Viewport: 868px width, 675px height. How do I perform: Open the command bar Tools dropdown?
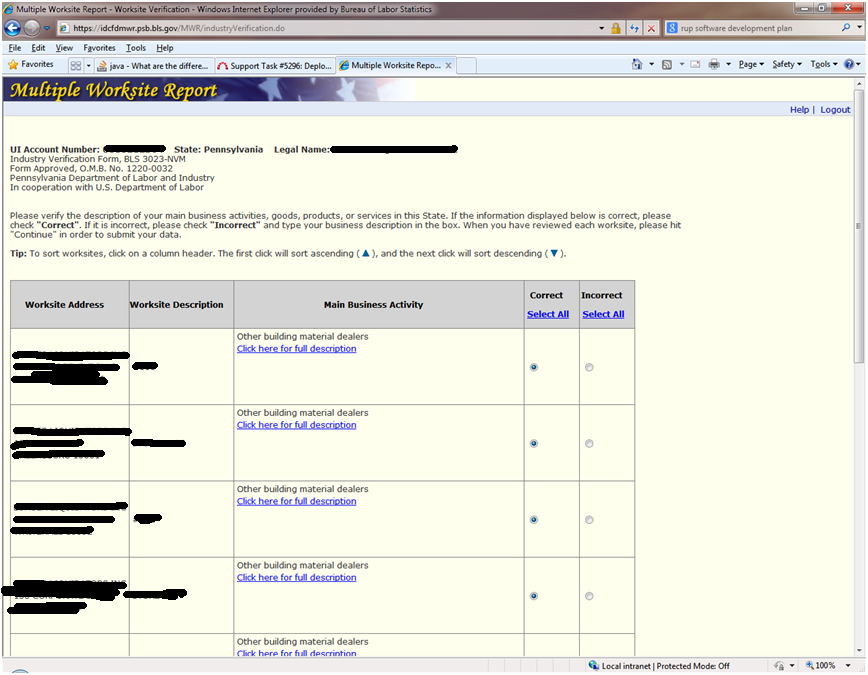click(x=824, y=64)
